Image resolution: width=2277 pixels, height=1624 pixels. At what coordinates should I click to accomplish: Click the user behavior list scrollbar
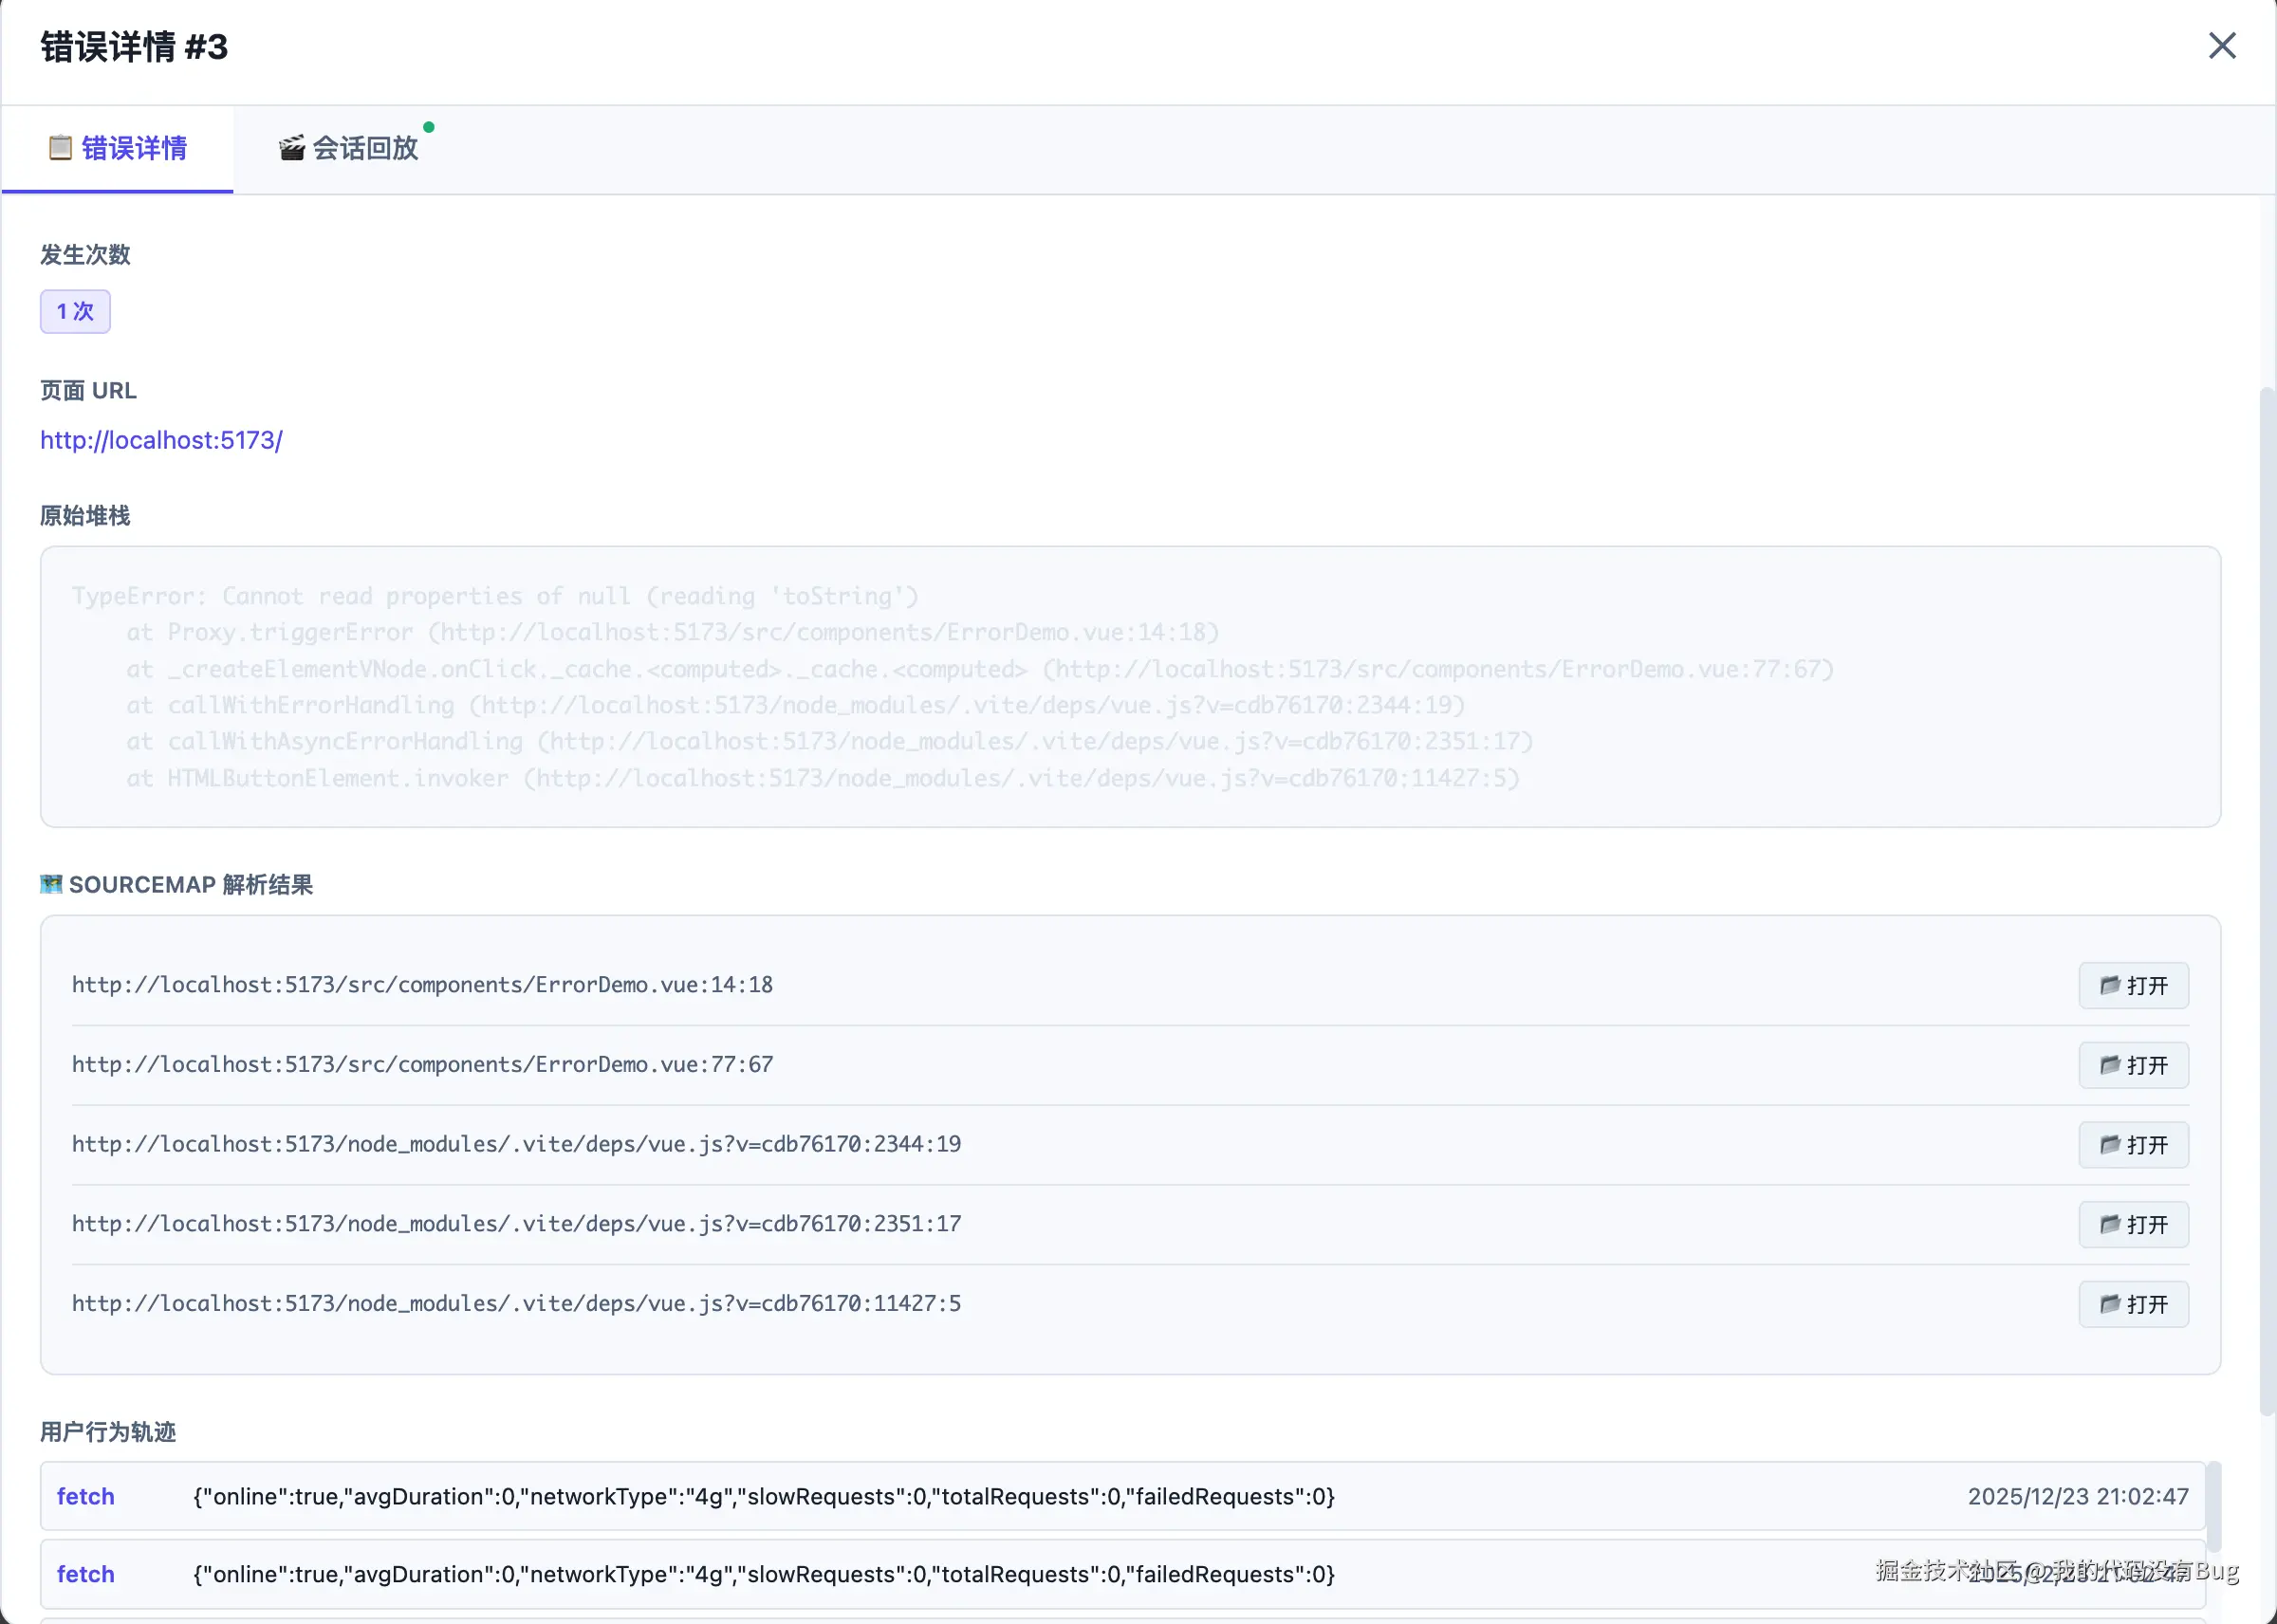[2213, 1505]
